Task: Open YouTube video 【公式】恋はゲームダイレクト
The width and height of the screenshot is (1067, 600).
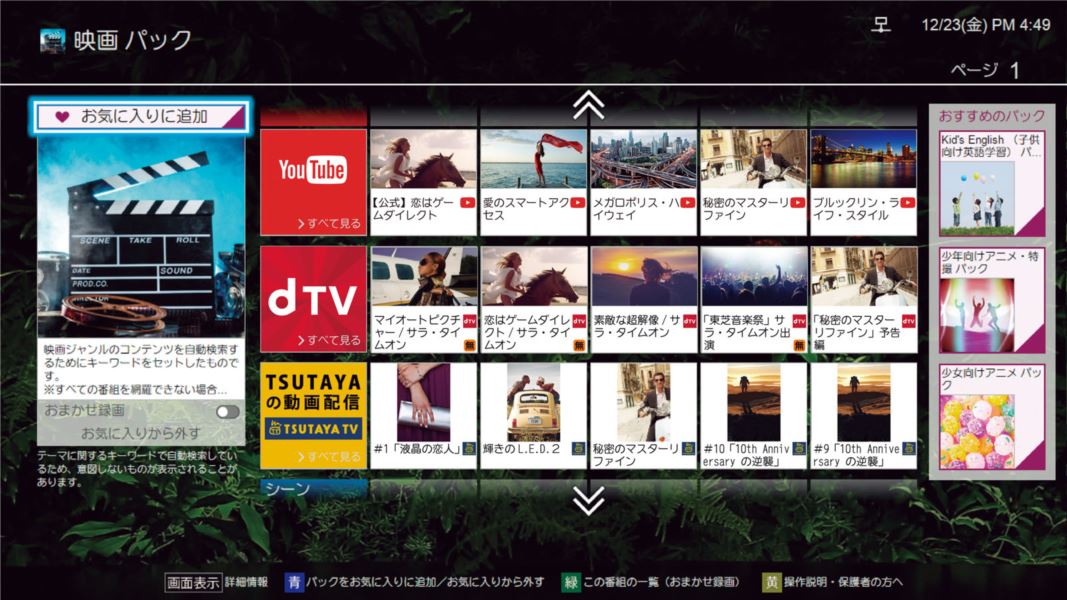Action: [423, 182]
